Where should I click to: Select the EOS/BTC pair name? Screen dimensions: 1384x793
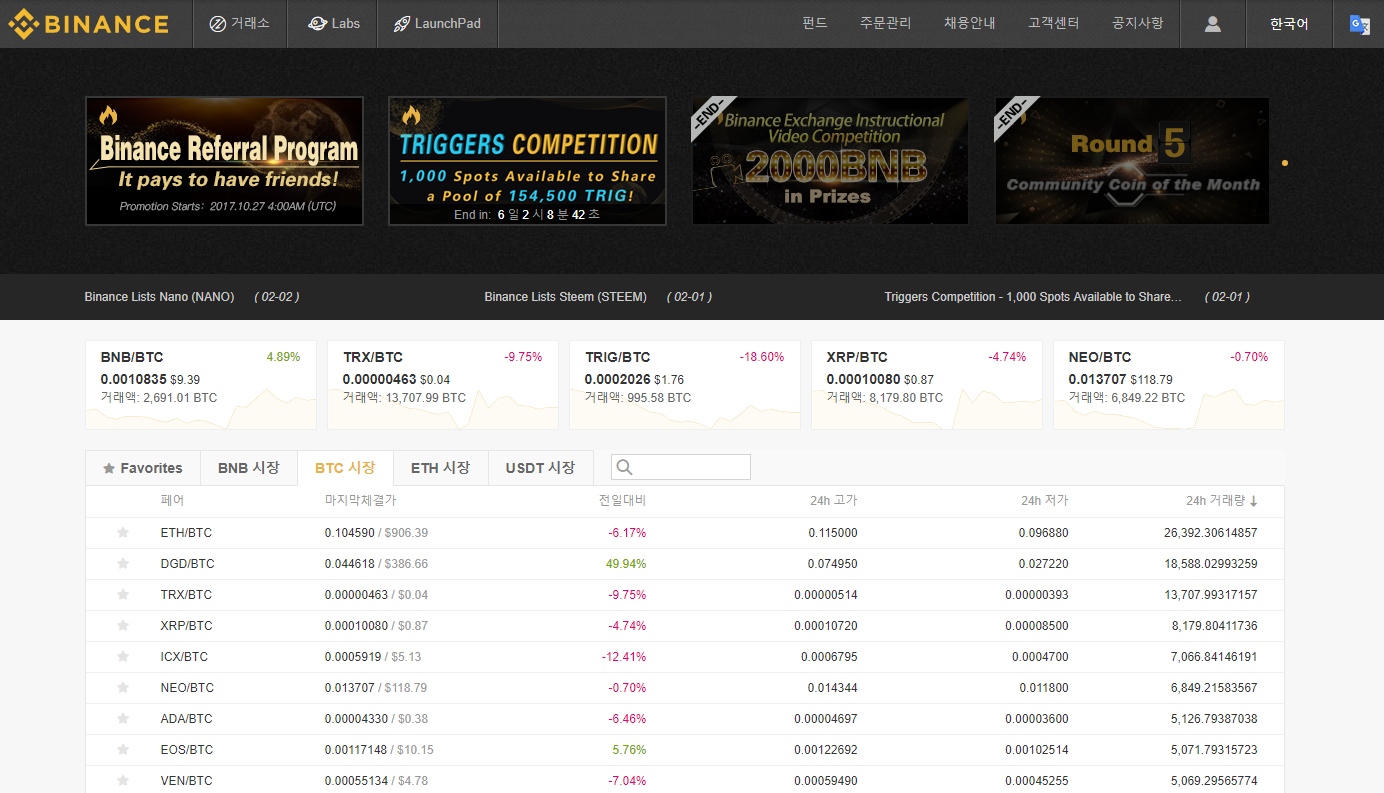point(187,750)
